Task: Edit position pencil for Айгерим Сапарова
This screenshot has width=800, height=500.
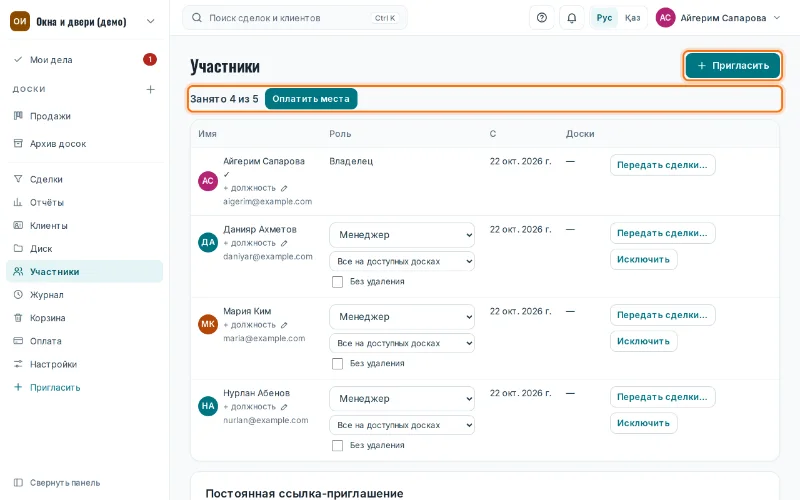Action: (x=284, y=188)
